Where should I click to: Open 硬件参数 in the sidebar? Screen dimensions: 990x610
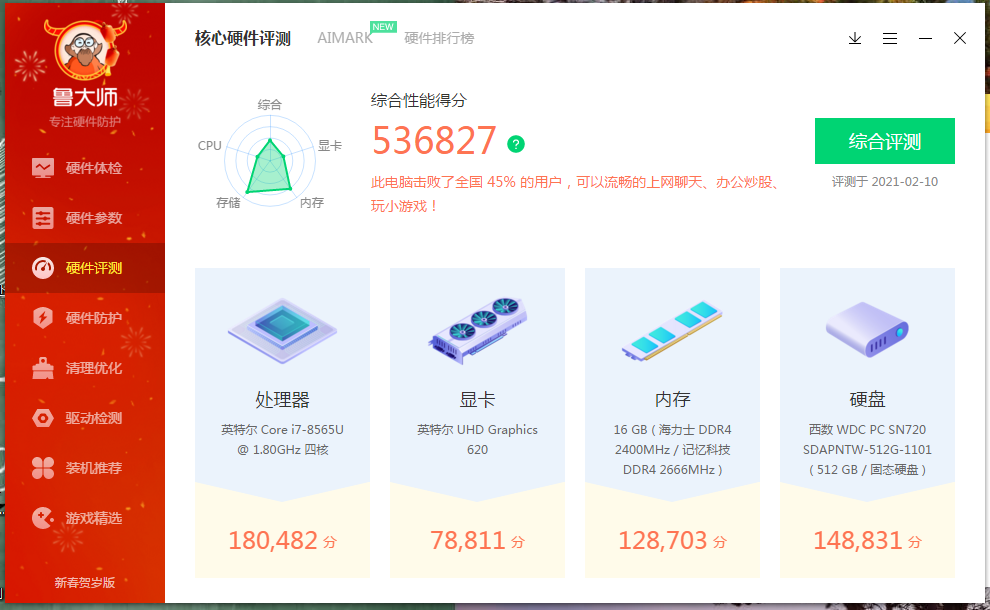tap(85, 218)
